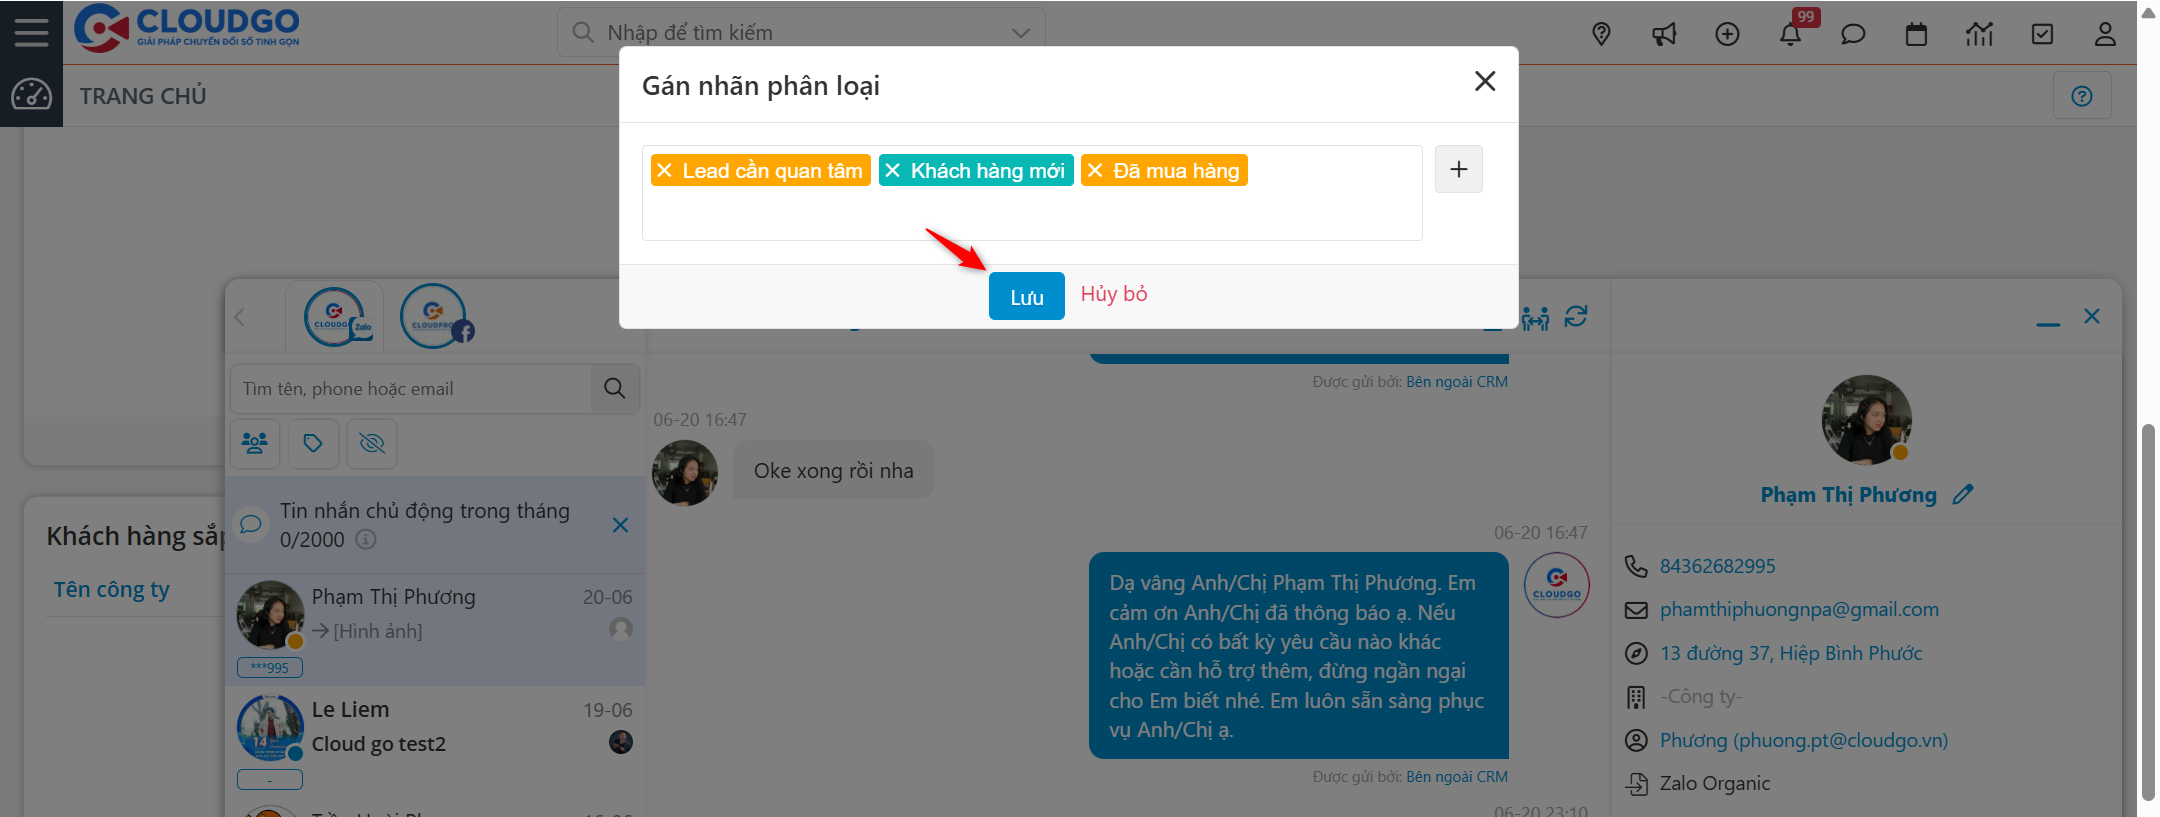Call phone number 84362682995
The height and width of the screenshot is (817, 2160).
pos(1717,566)
